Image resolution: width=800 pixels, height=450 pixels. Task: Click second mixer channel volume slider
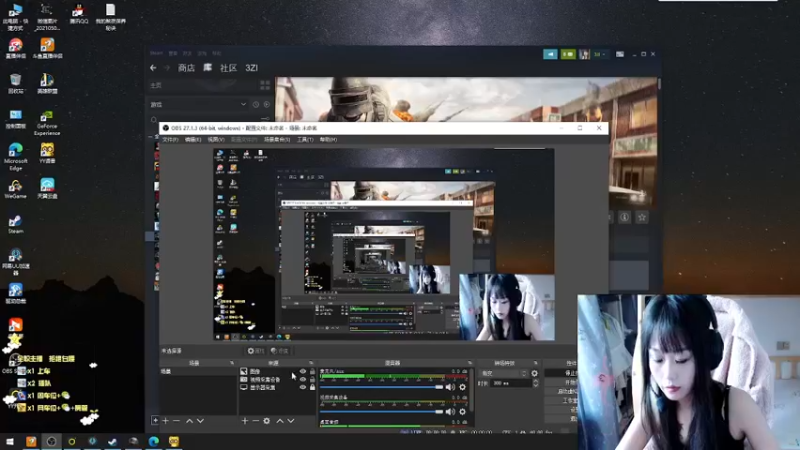[381, 412]
